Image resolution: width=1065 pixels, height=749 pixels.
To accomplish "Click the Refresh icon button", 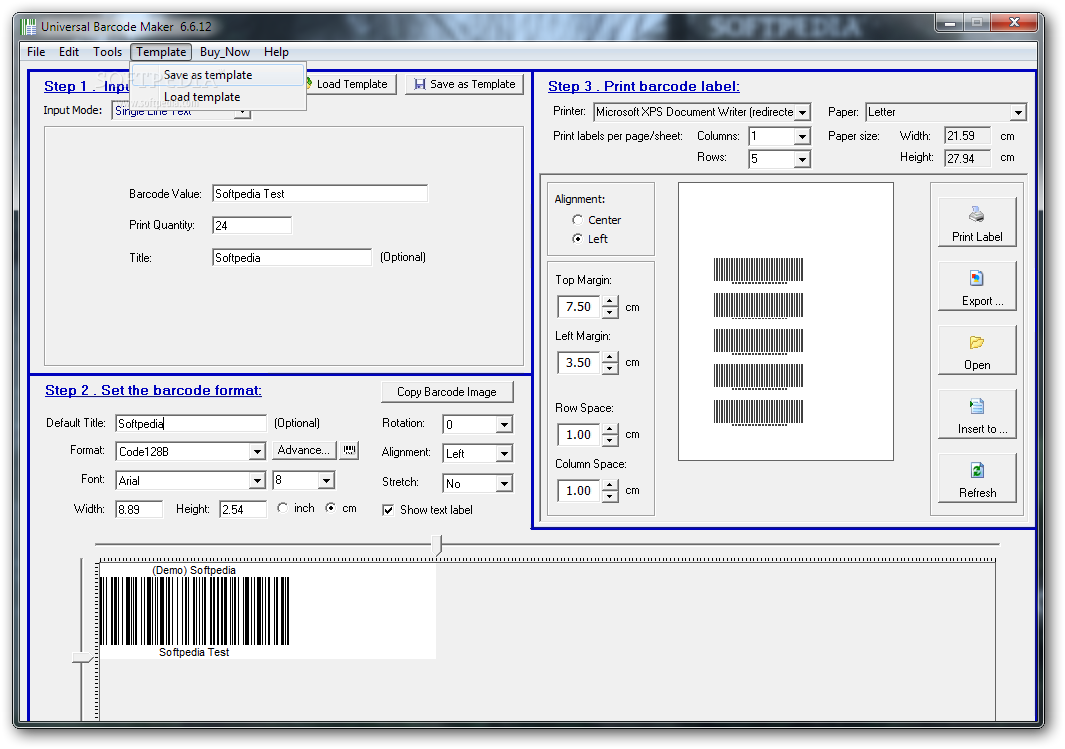I will tap(977, 470).
